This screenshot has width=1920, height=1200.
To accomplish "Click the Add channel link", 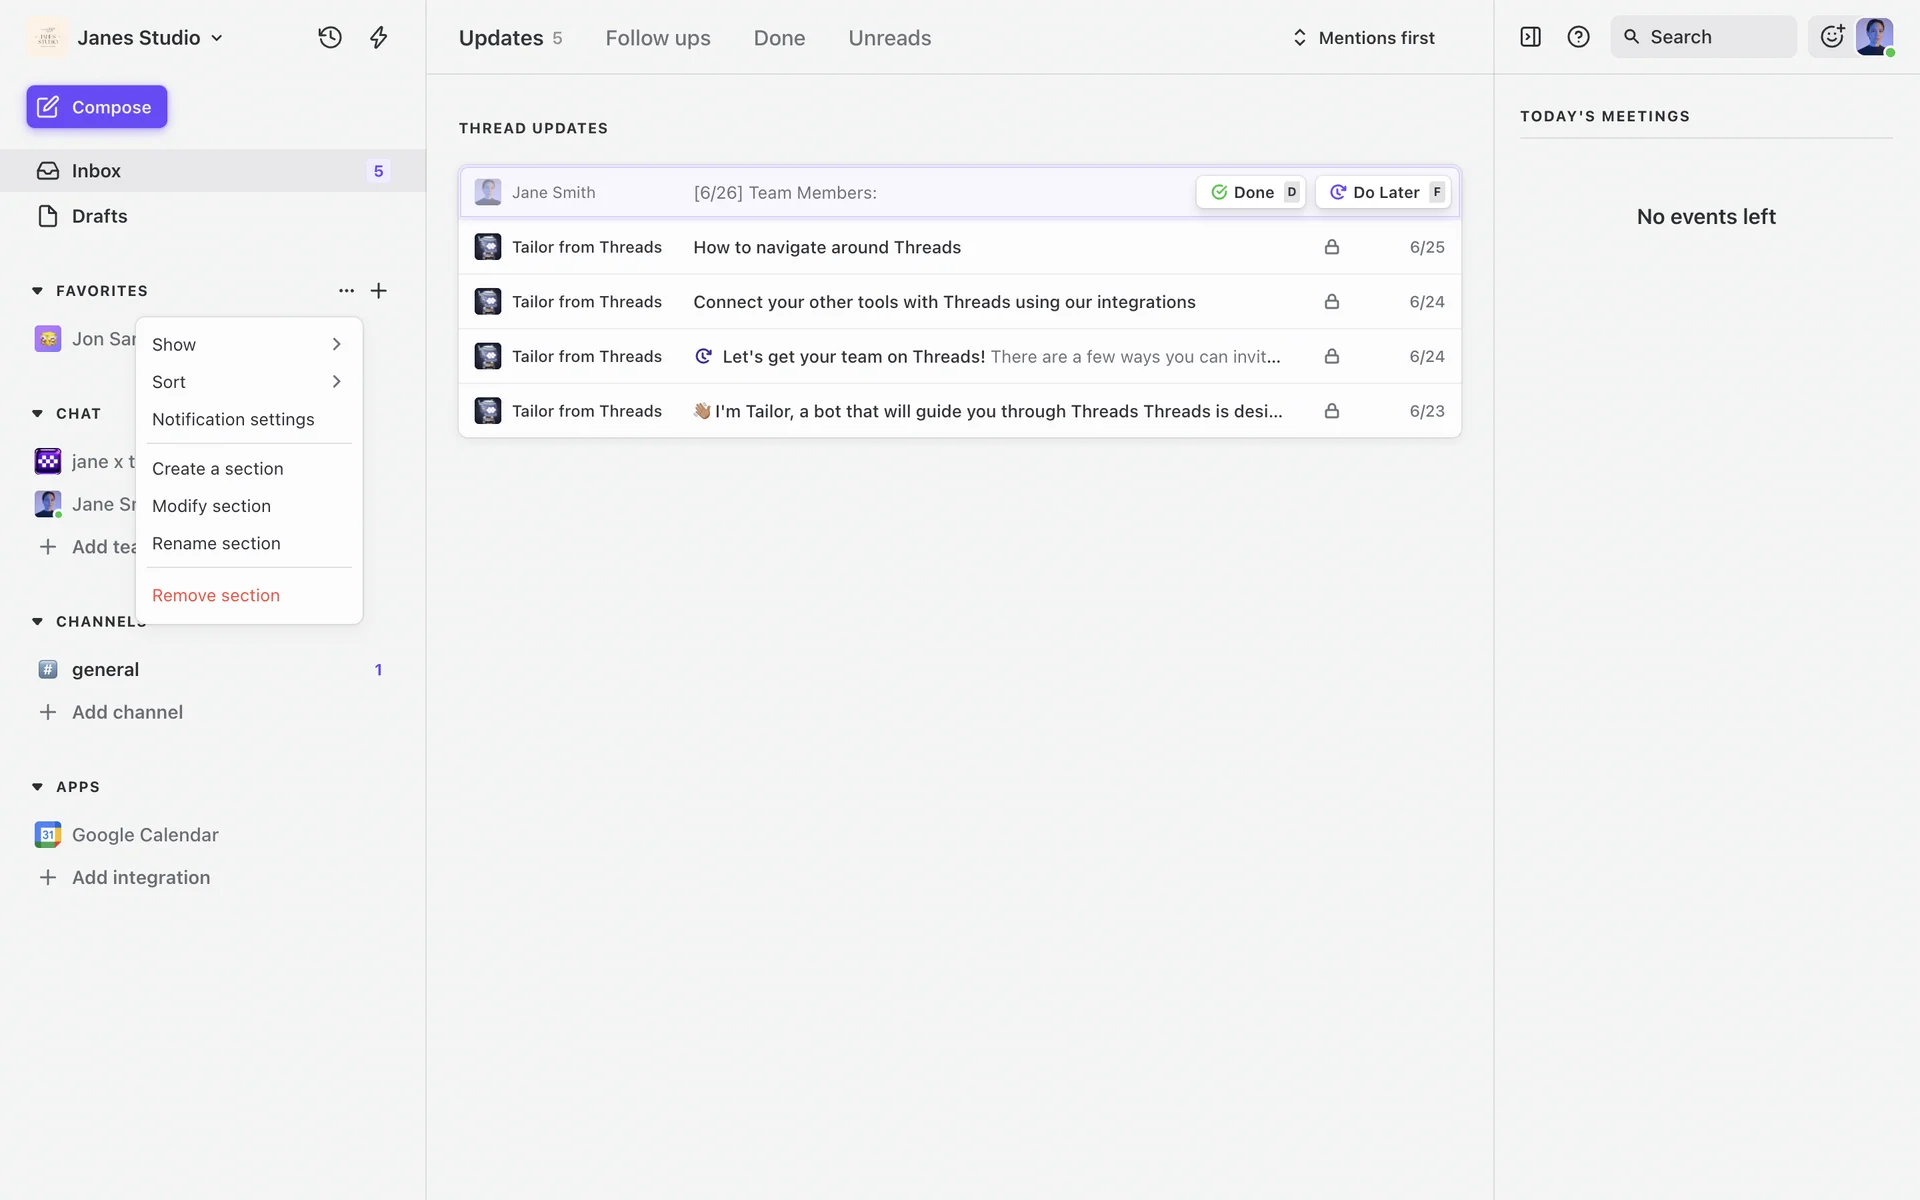I will coord(127,712).
